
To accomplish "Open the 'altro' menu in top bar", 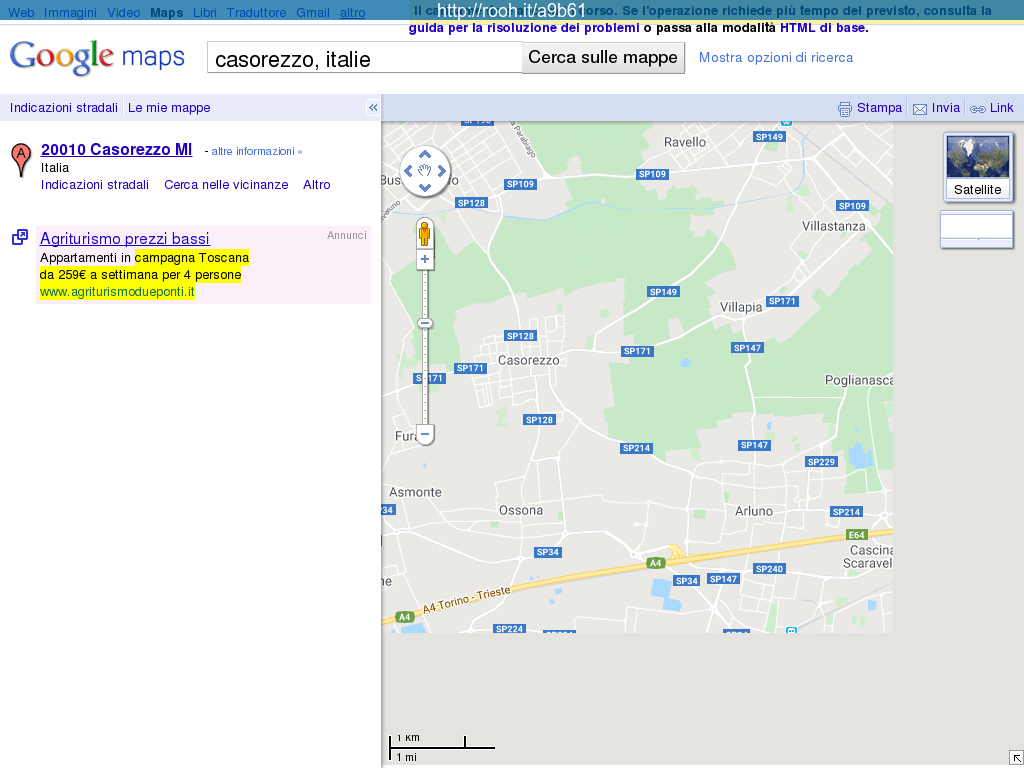I will click(352, 13).
